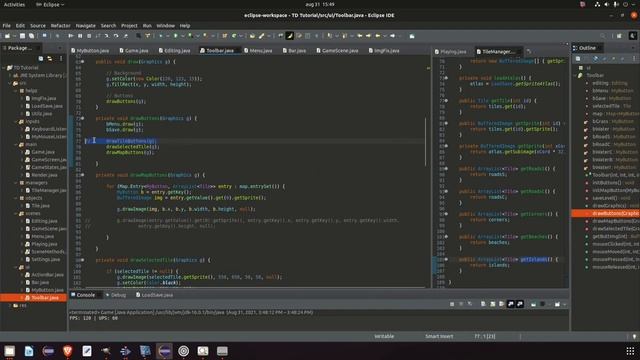
Task: Click the Resume debug toolbar icon
Action: [71, 36]
